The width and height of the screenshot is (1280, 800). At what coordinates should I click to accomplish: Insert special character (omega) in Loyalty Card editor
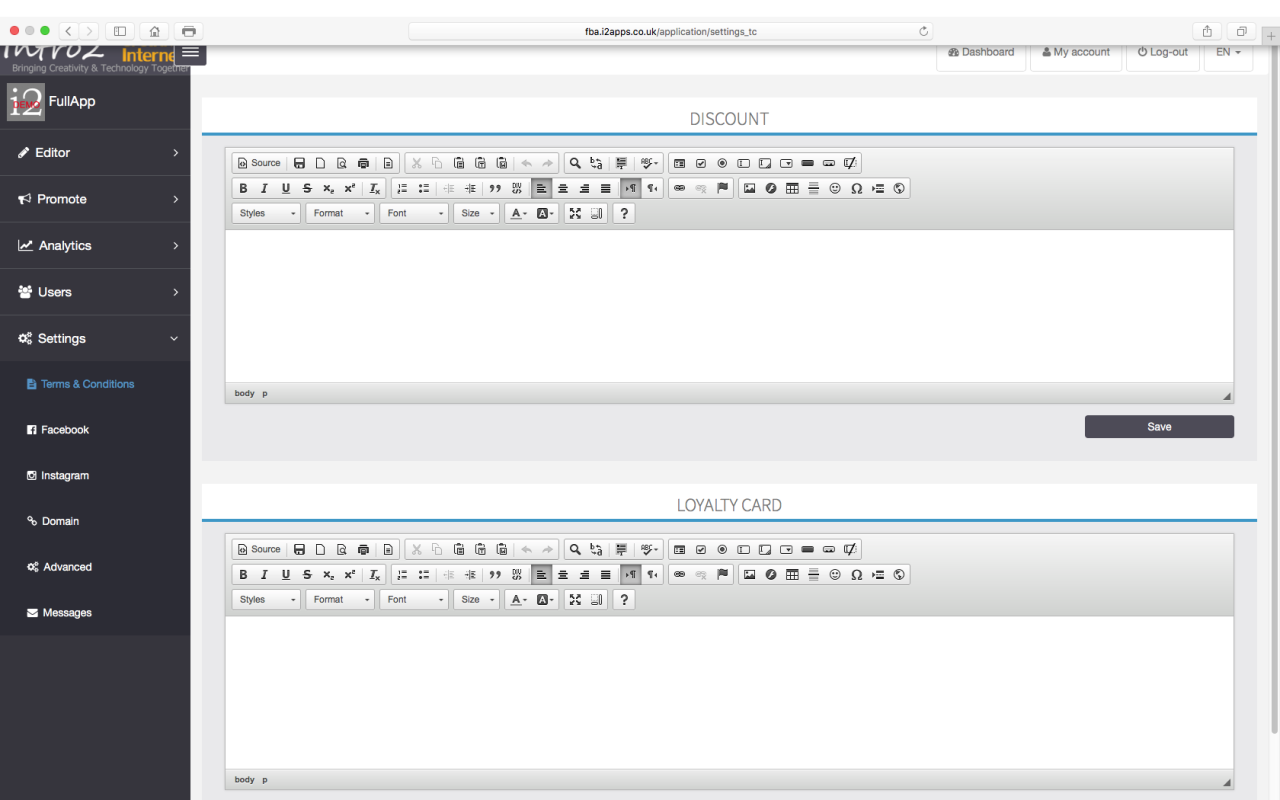pyautogui.click(x=856, y=575)
